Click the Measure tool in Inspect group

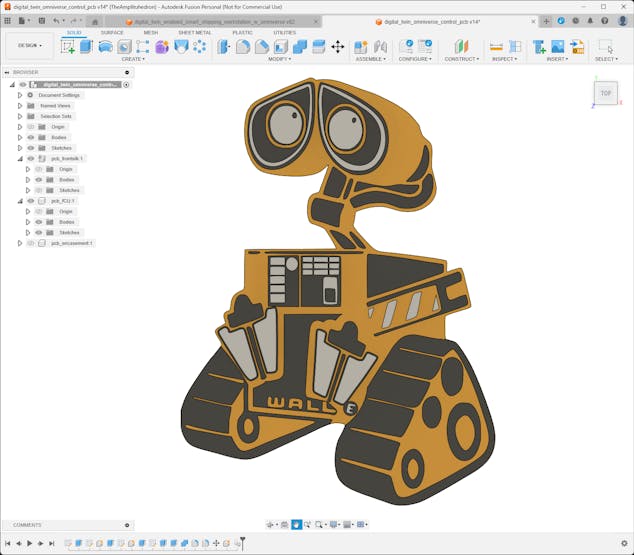tap(497, 46)
